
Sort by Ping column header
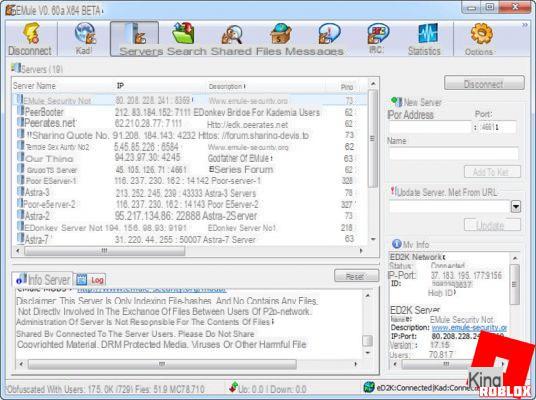(x=347, y=87)
